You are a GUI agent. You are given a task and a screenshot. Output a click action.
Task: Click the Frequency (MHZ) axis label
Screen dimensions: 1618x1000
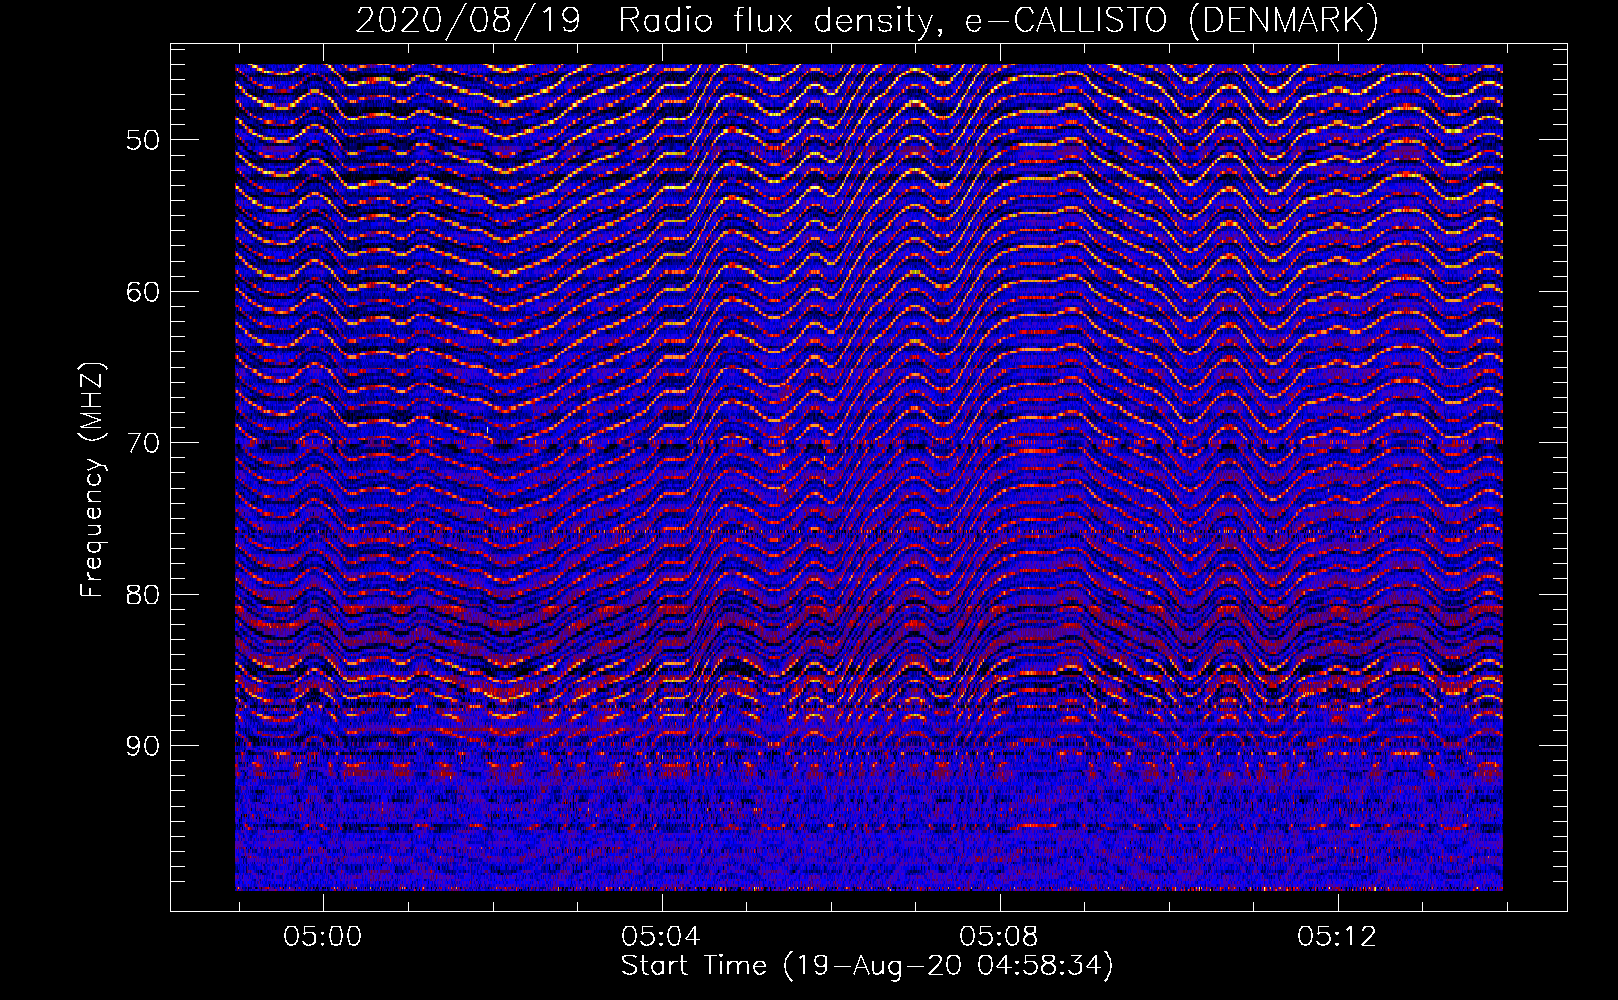click(x=92, y=481)
